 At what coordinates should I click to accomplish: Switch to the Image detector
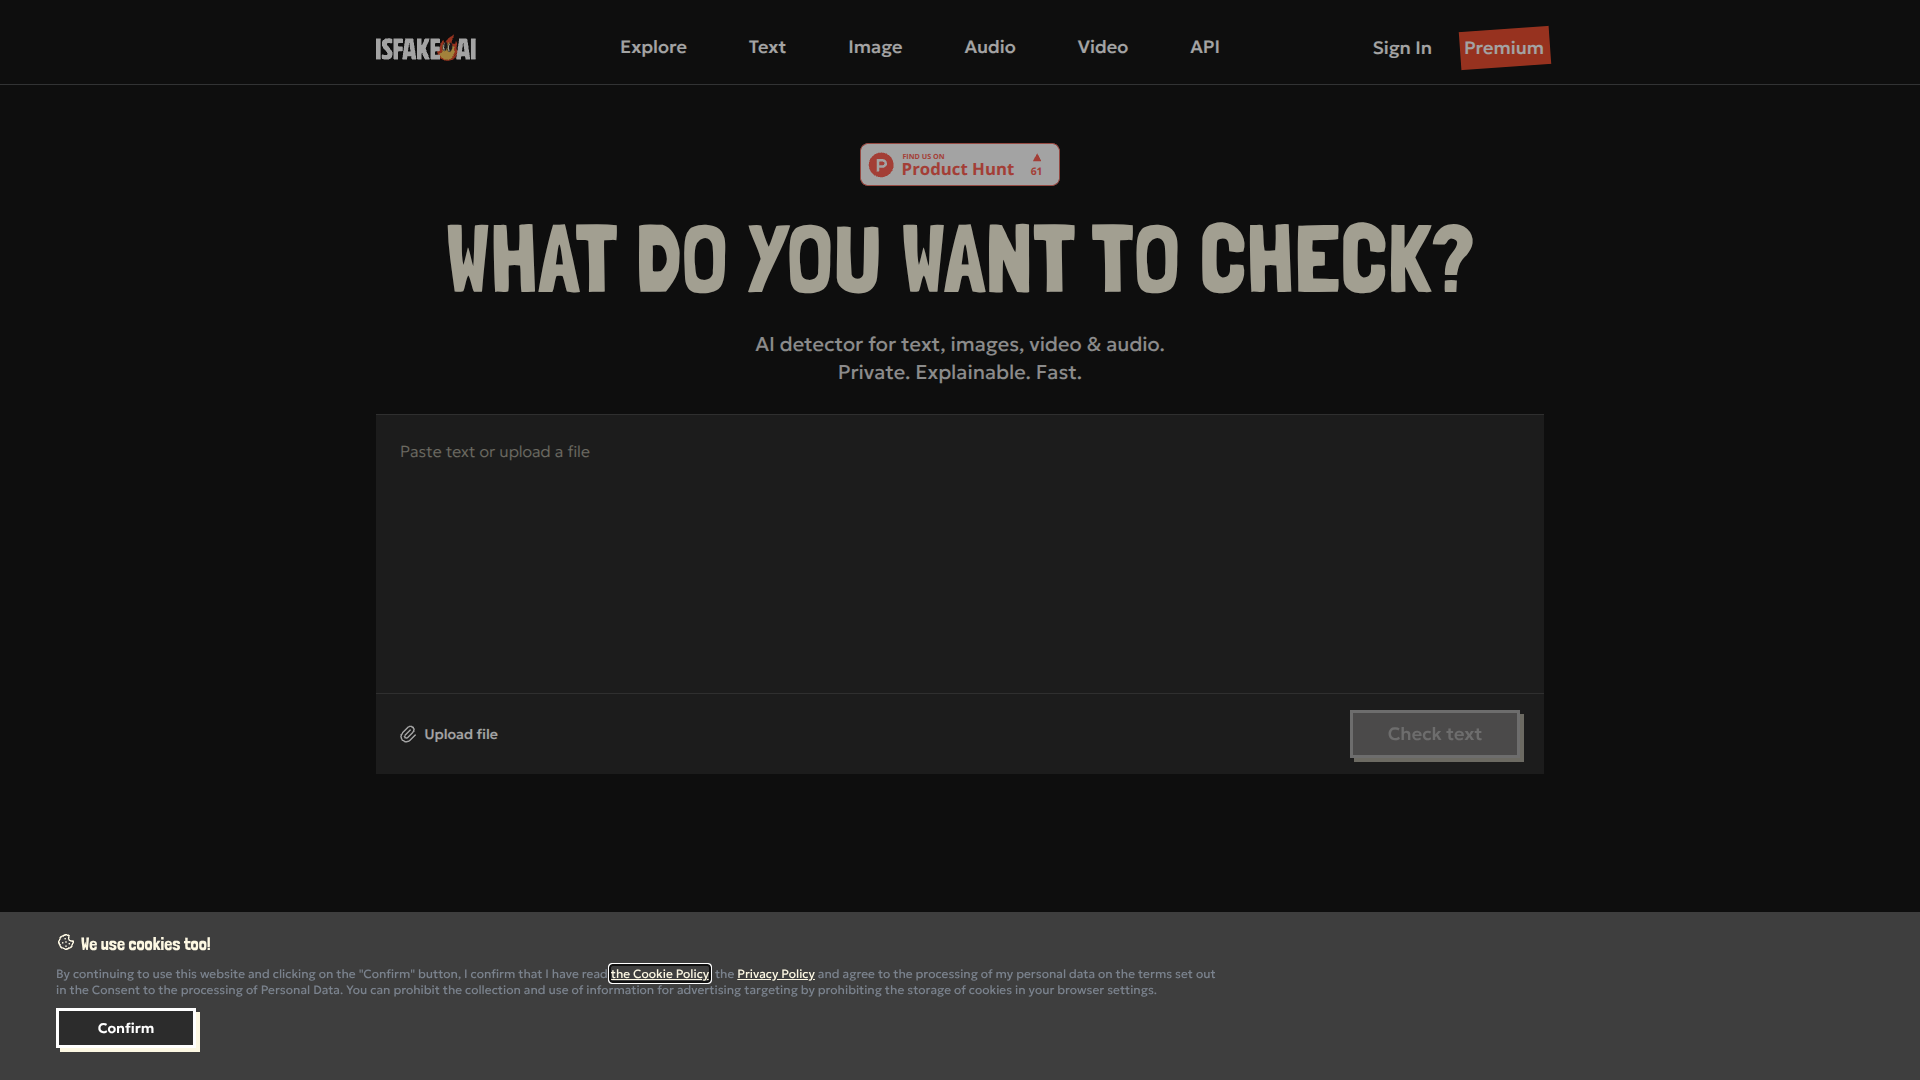875,47
